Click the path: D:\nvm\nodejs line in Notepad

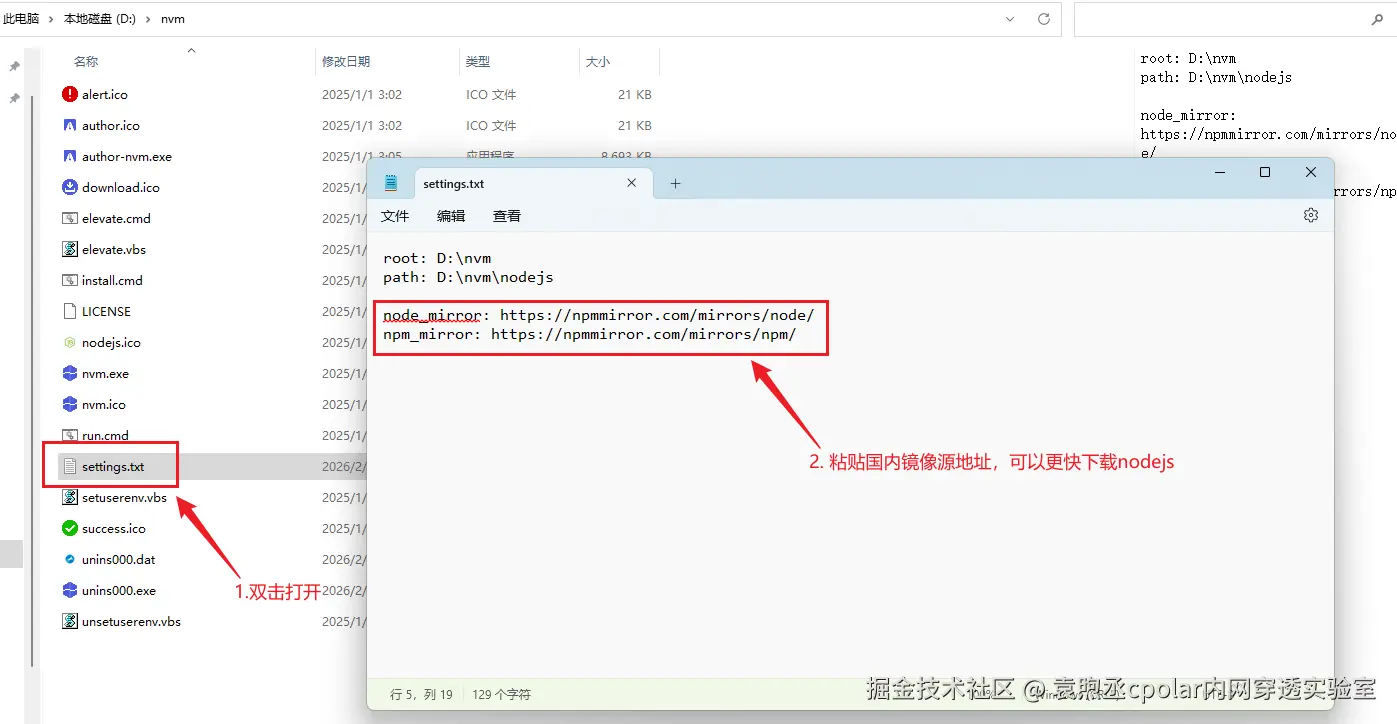[x=468, y=277]
